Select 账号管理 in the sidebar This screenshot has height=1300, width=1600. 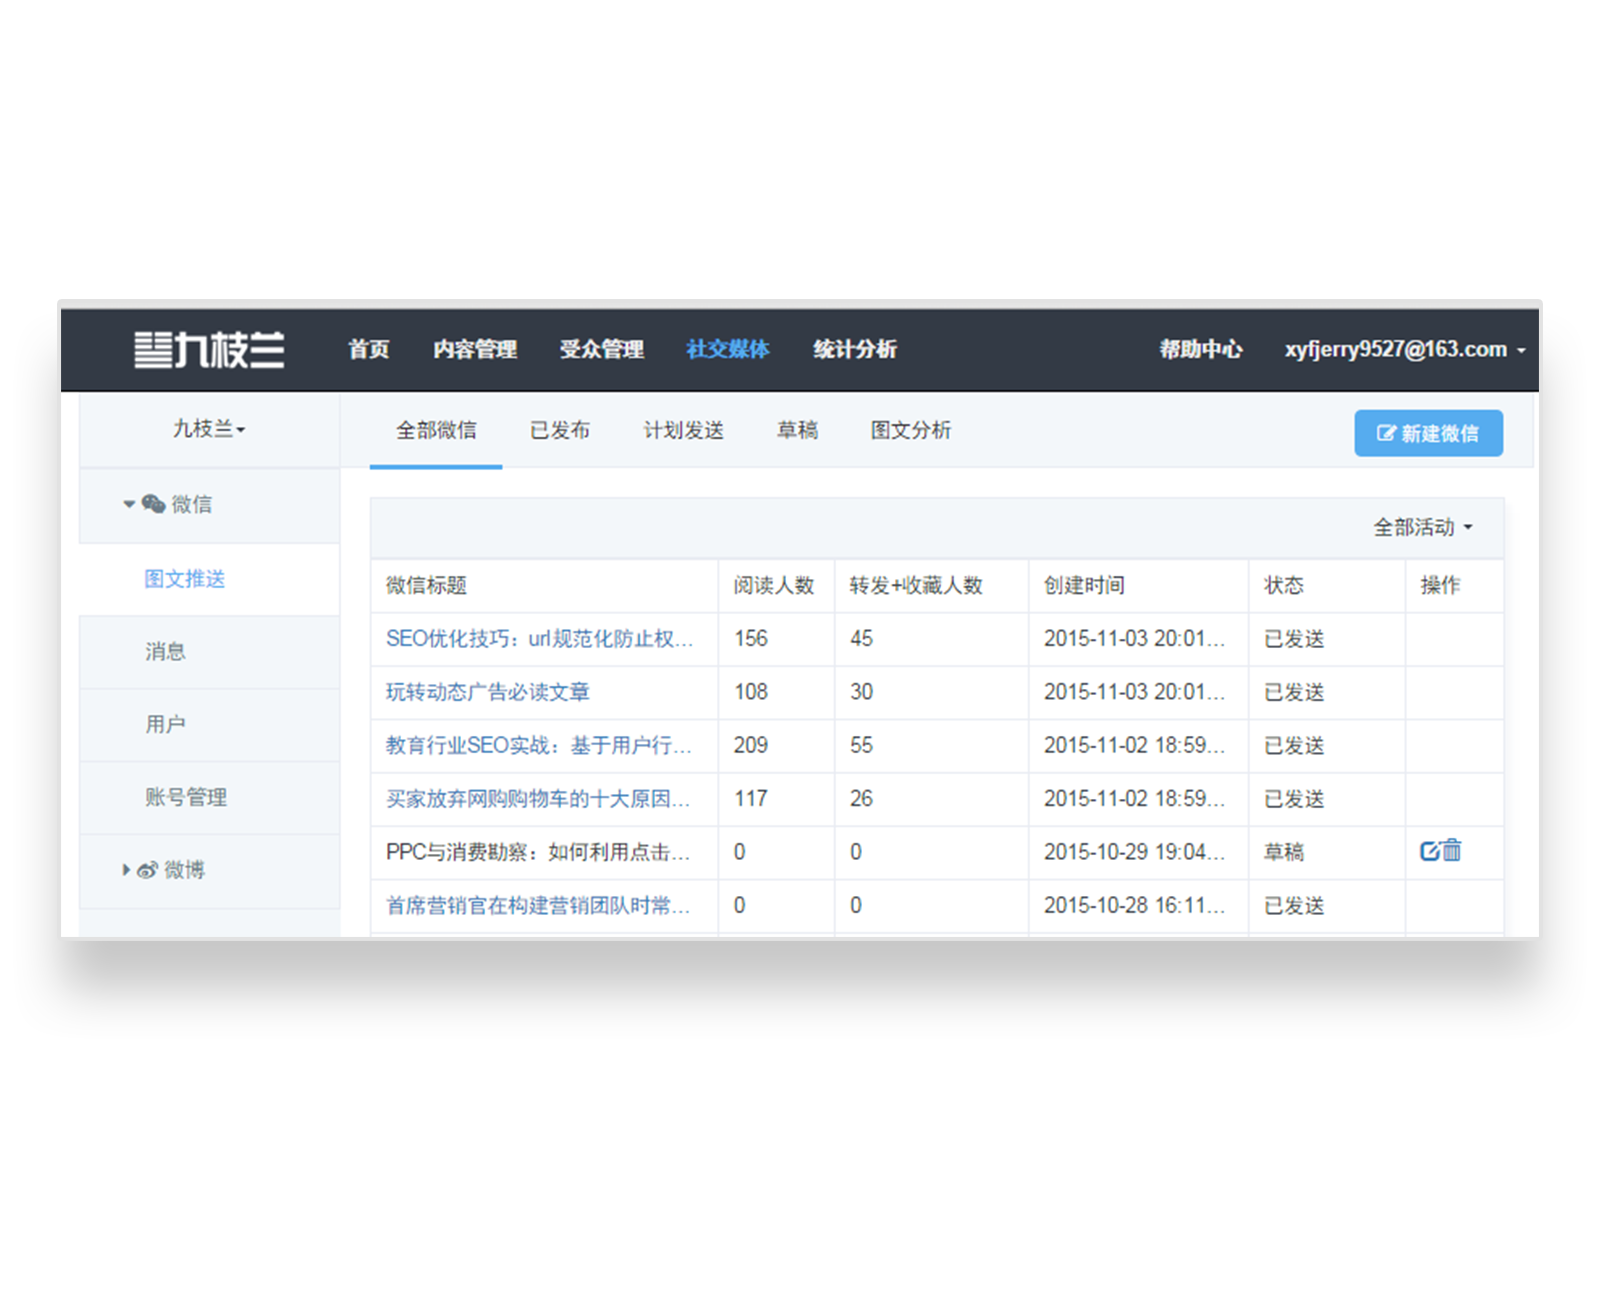pyautogui.click(x=186, y=797)
